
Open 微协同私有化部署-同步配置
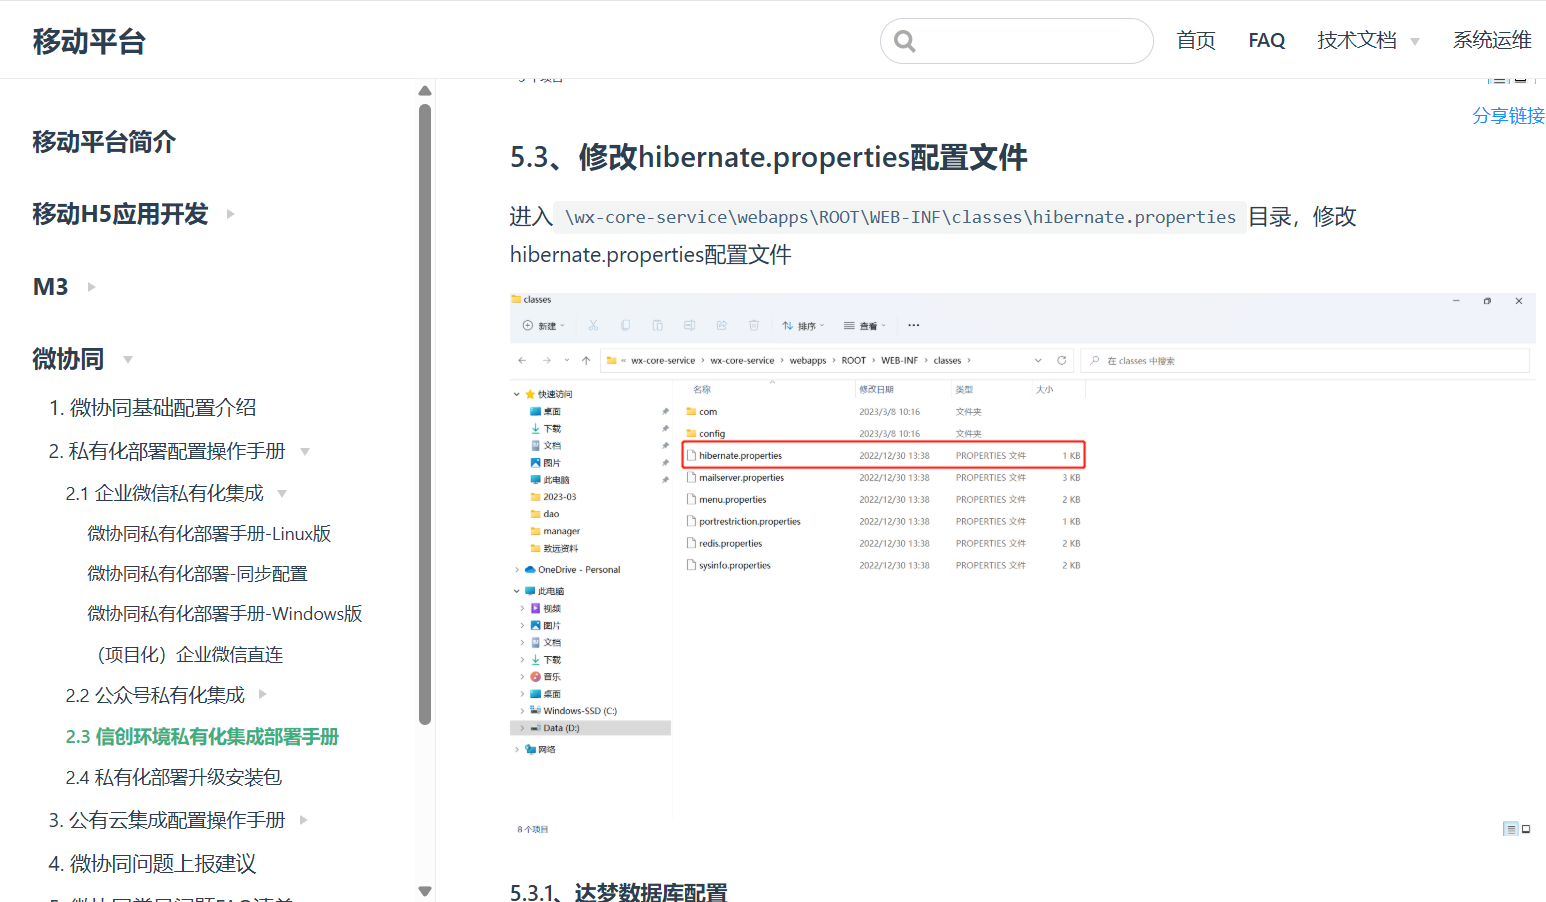[x=197, y=574]
